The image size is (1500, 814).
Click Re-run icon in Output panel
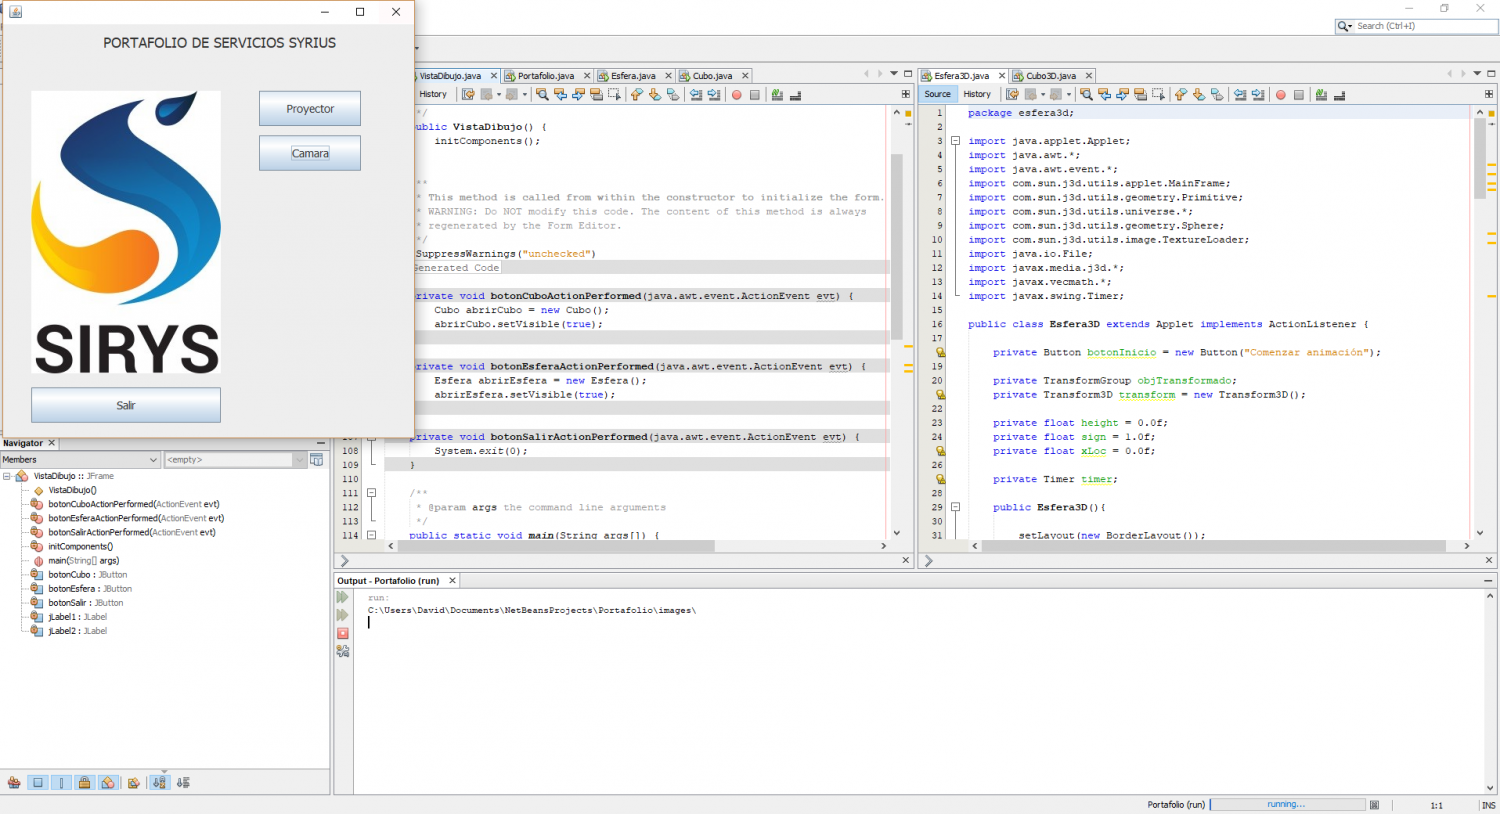[343, 597]
